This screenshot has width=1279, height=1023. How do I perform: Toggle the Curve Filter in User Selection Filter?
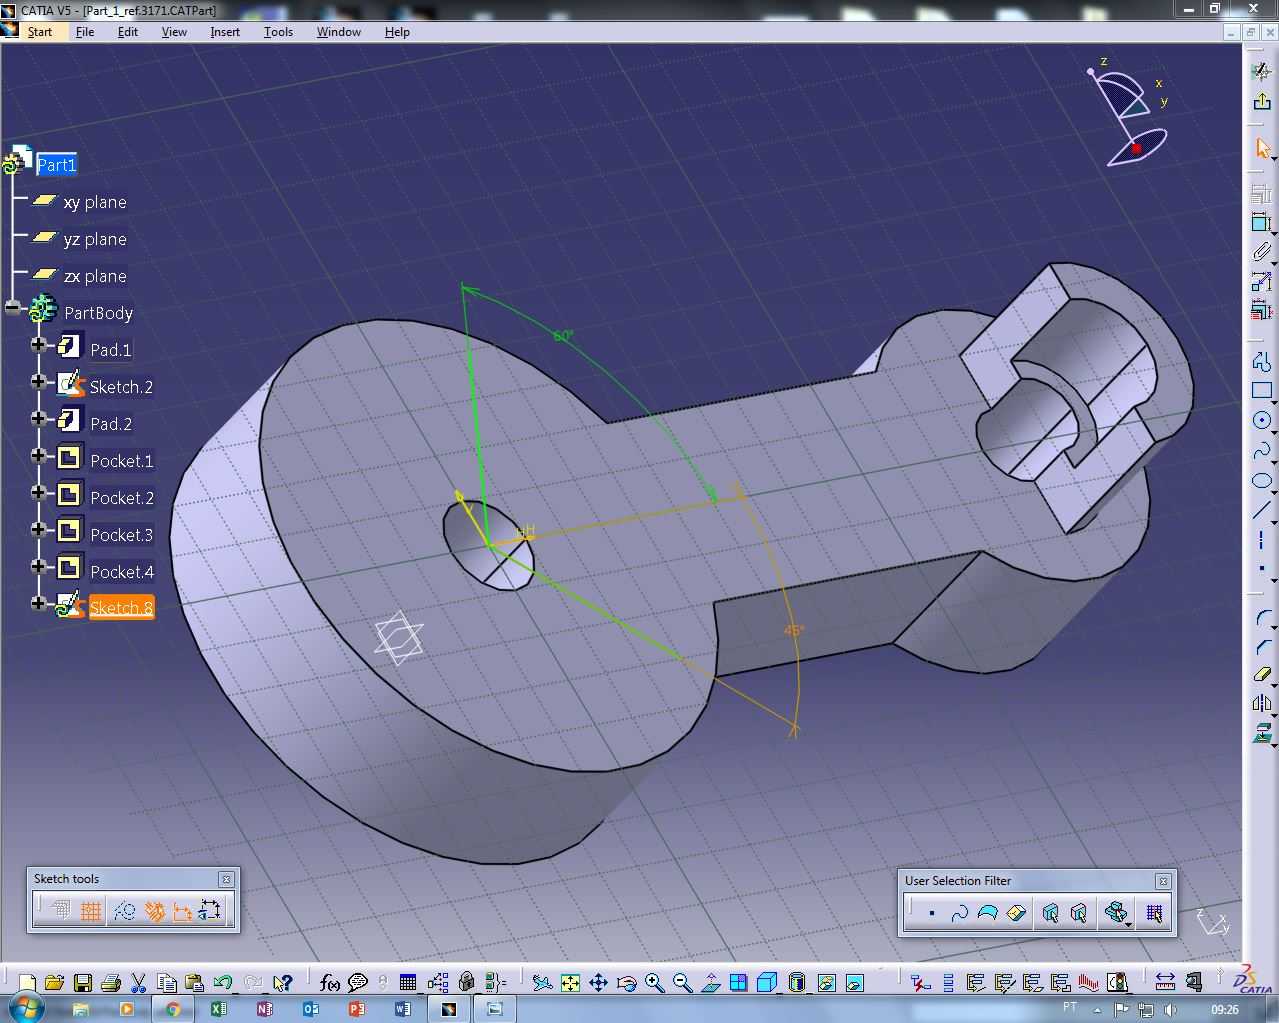point(959,913)
